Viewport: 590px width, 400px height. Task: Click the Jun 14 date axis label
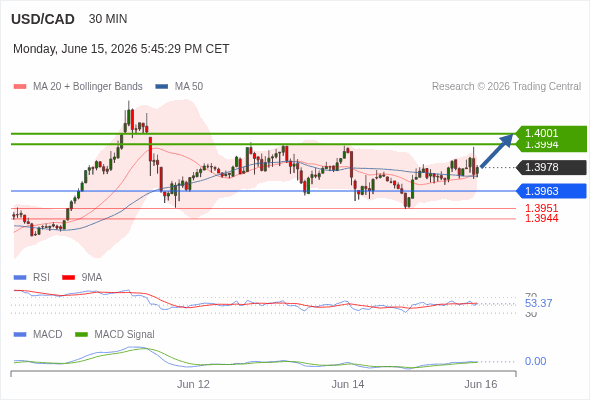tap(348, 384)
